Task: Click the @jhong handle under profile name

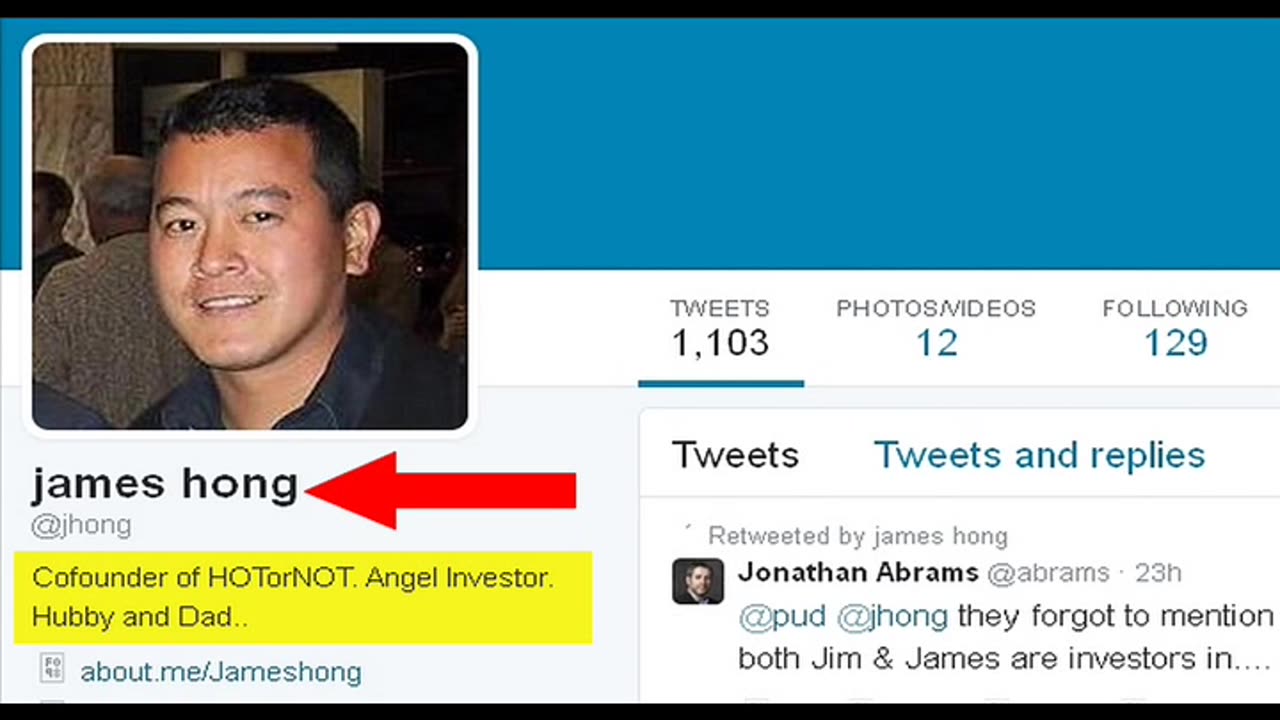Action: click(81, 525)
